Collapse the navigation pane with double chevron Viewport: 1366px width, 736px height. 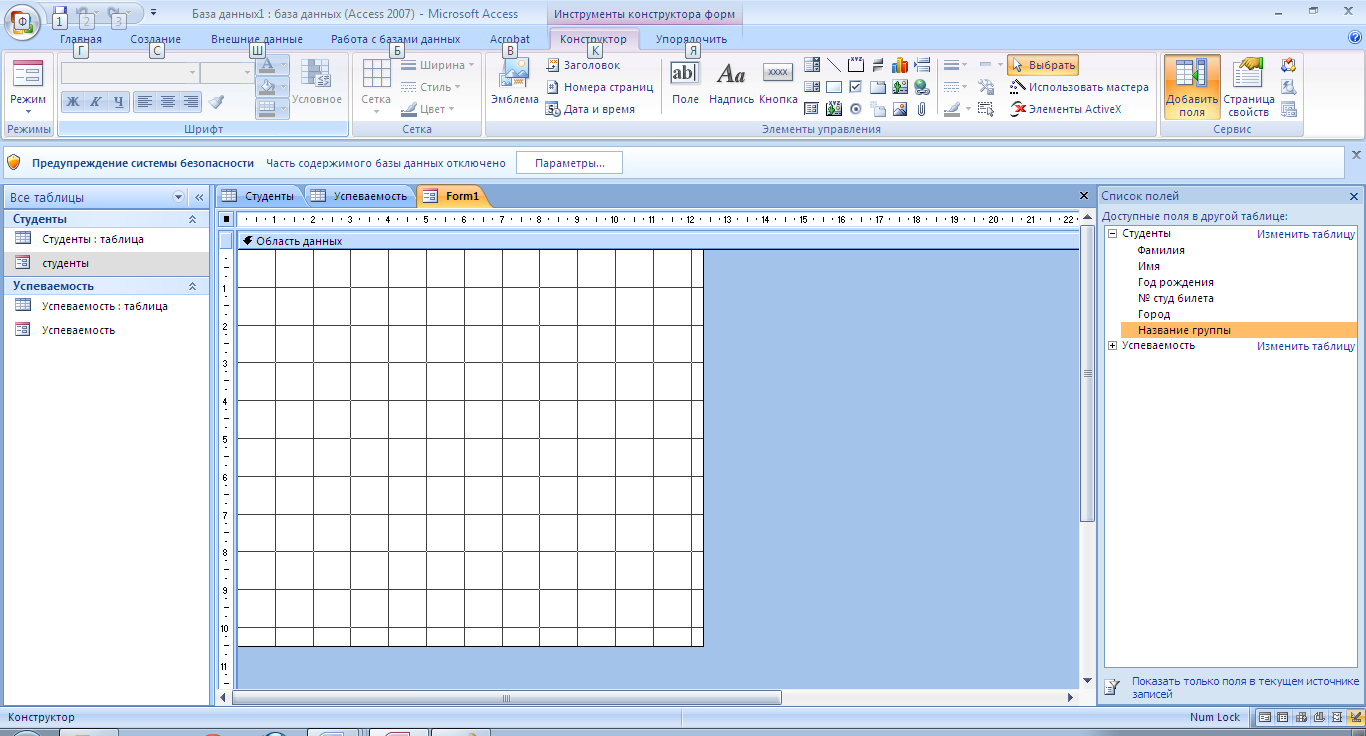coord(198,198)
